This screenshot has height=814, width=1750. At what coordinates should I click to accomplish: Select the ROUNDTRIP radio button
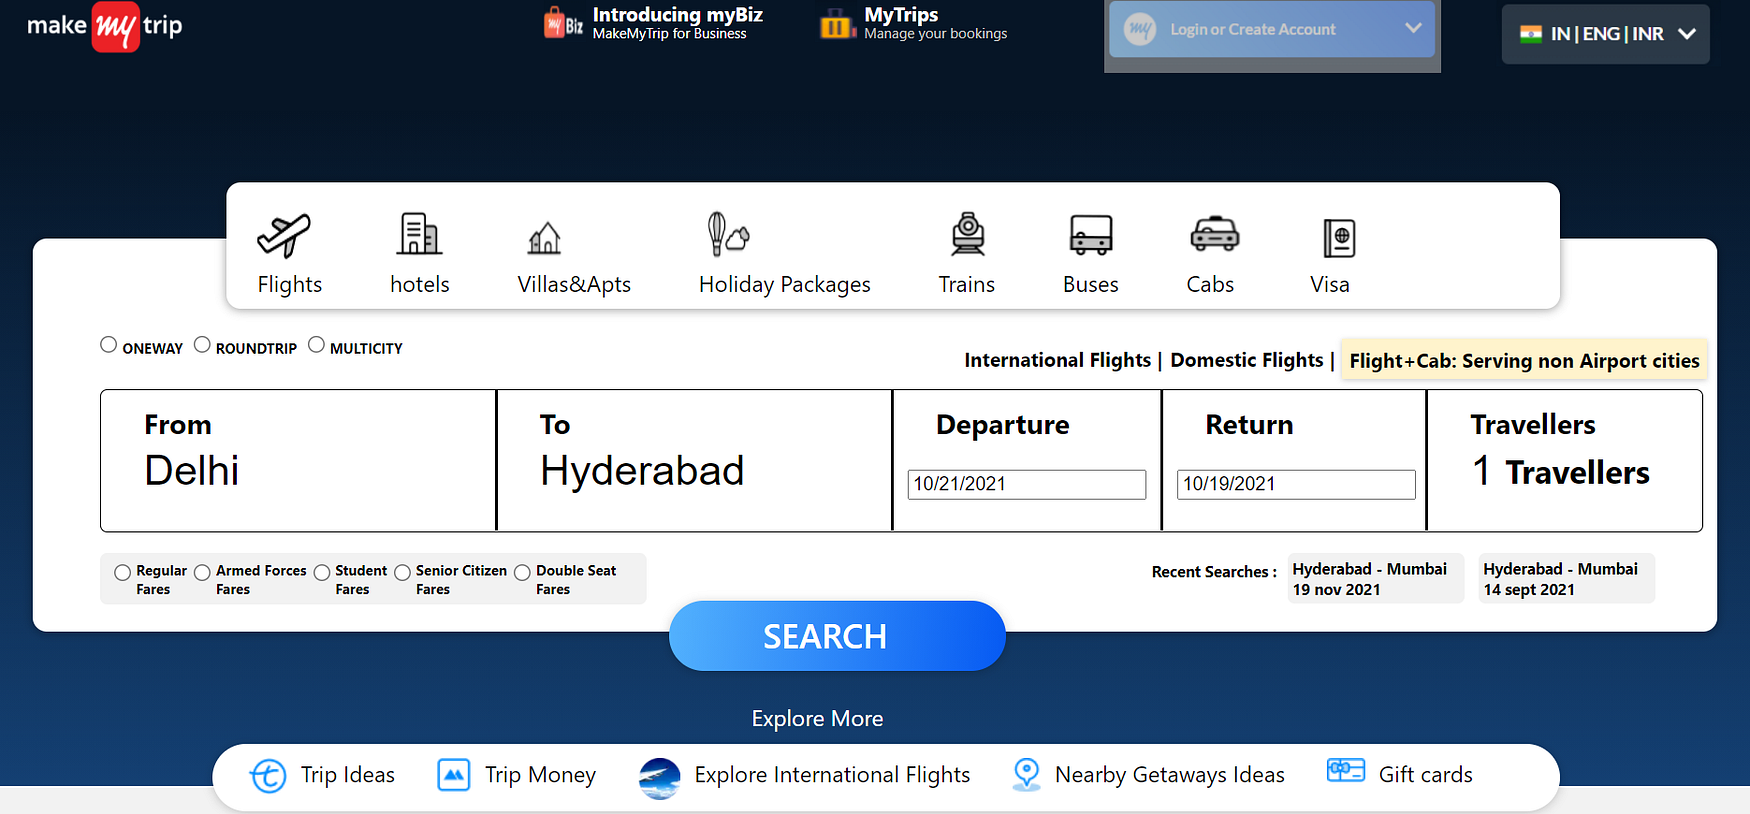pos(202,345)
